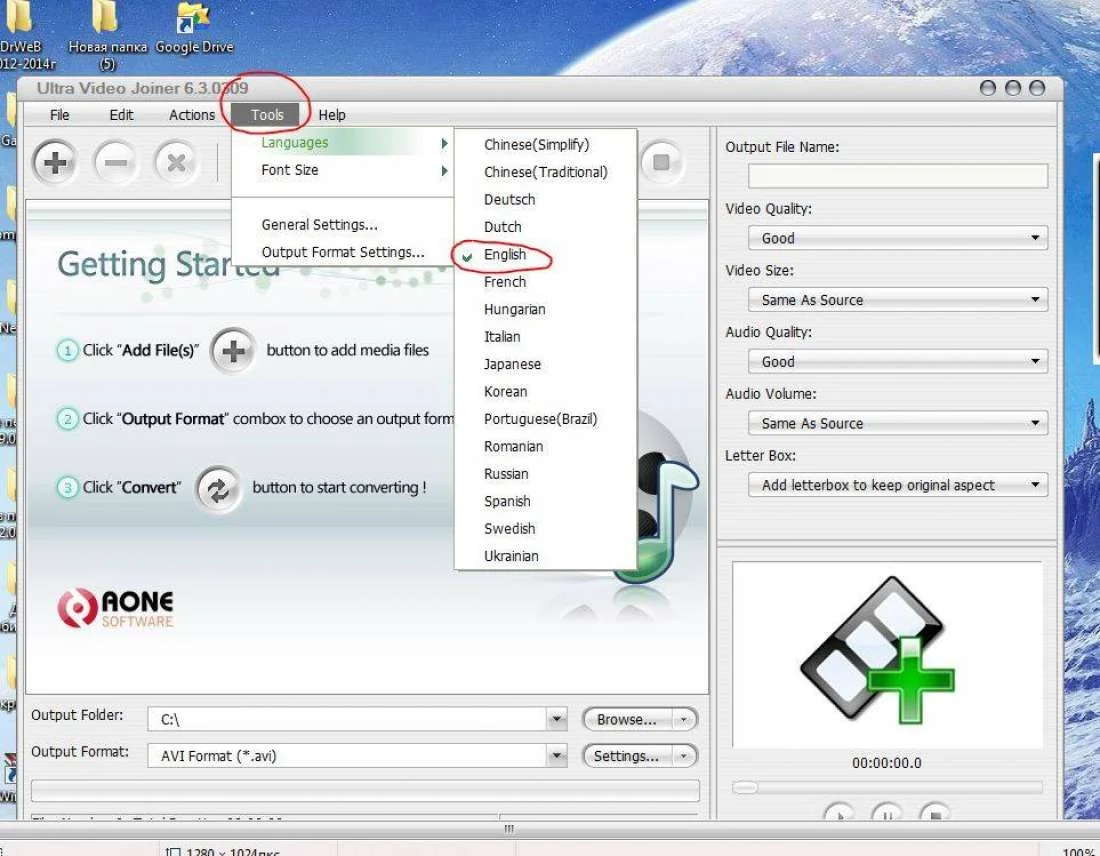Click the Output Folder path field C:\
The height and width of the screenshot is (856, 1100).
coord(347,719)
